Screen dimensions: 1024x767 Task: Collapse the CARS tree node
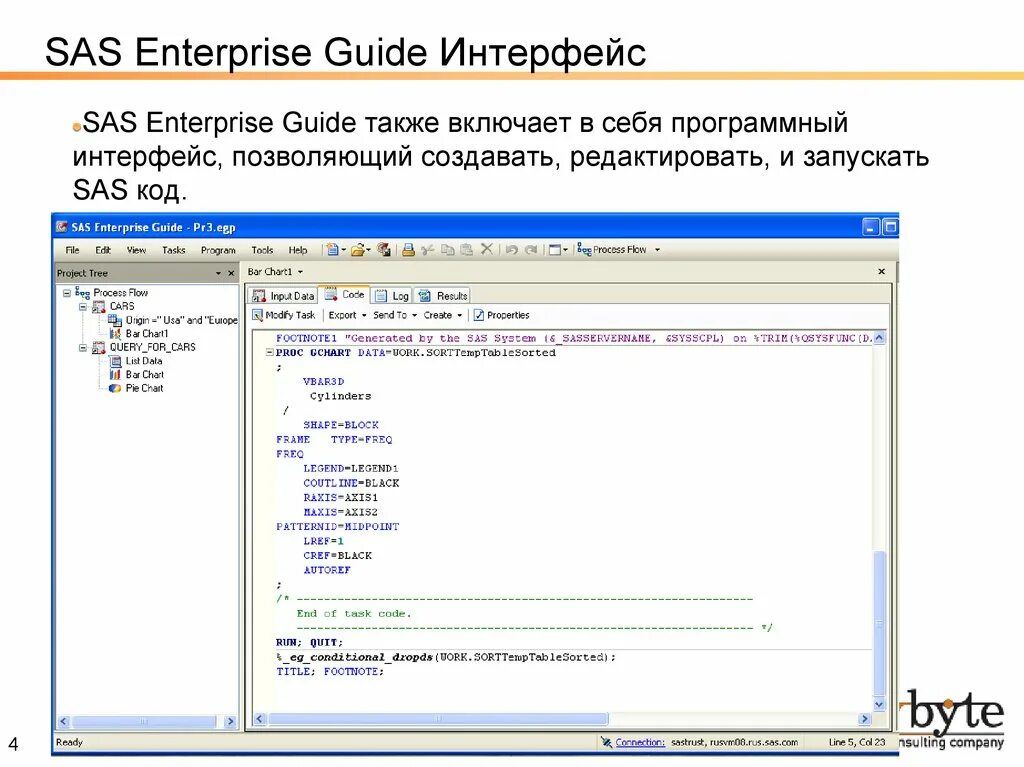[83, 306]
